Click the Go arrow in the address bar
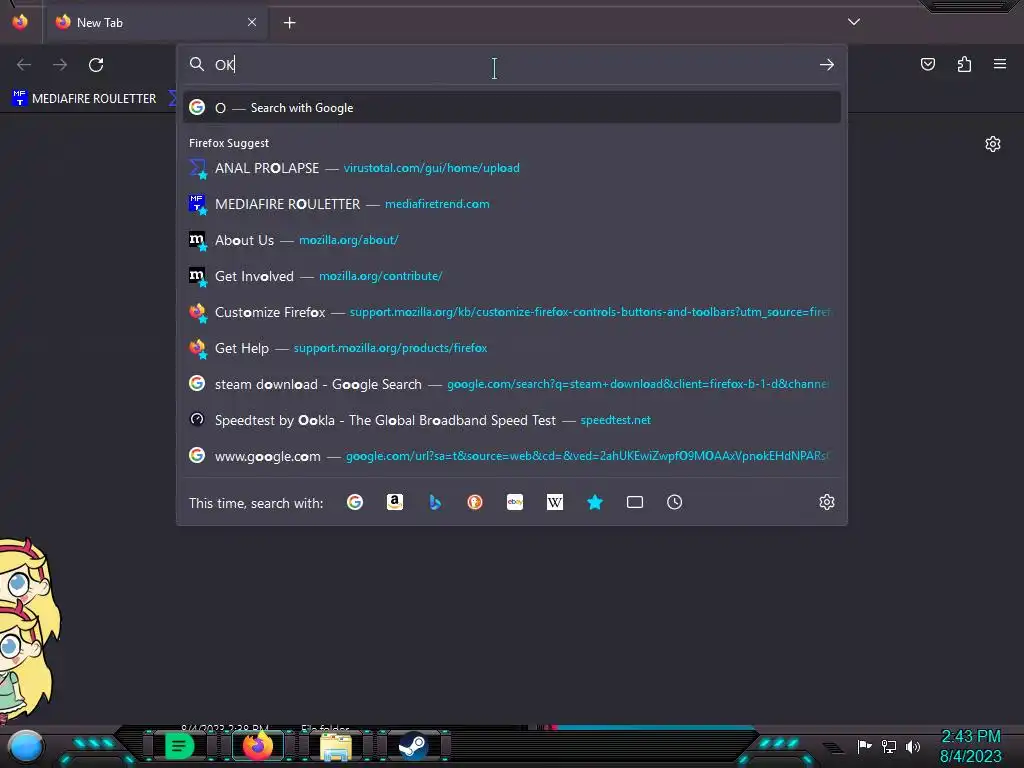 pyautogui.click(x=827, y=65)
